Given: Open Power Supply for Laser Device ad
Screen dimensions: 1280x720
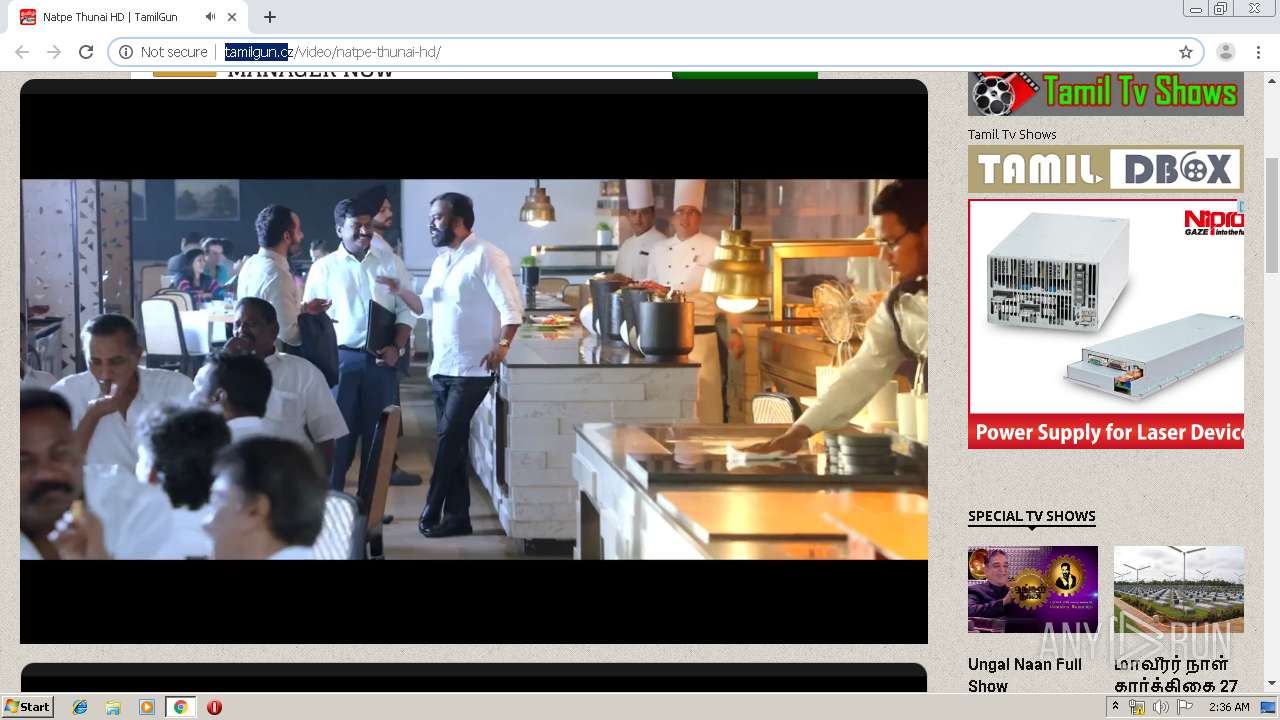Looking at the screenshot, I should [x=1106, y=324].
